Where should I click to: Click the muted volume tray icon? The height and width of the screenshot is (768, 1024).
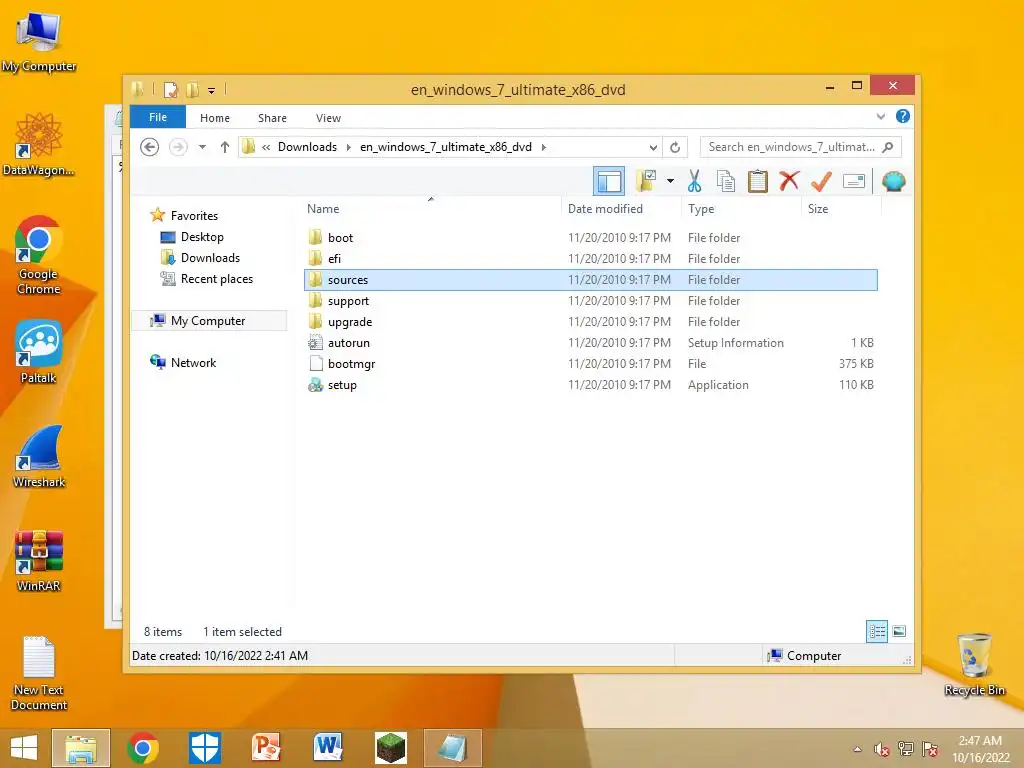point(882,749)
